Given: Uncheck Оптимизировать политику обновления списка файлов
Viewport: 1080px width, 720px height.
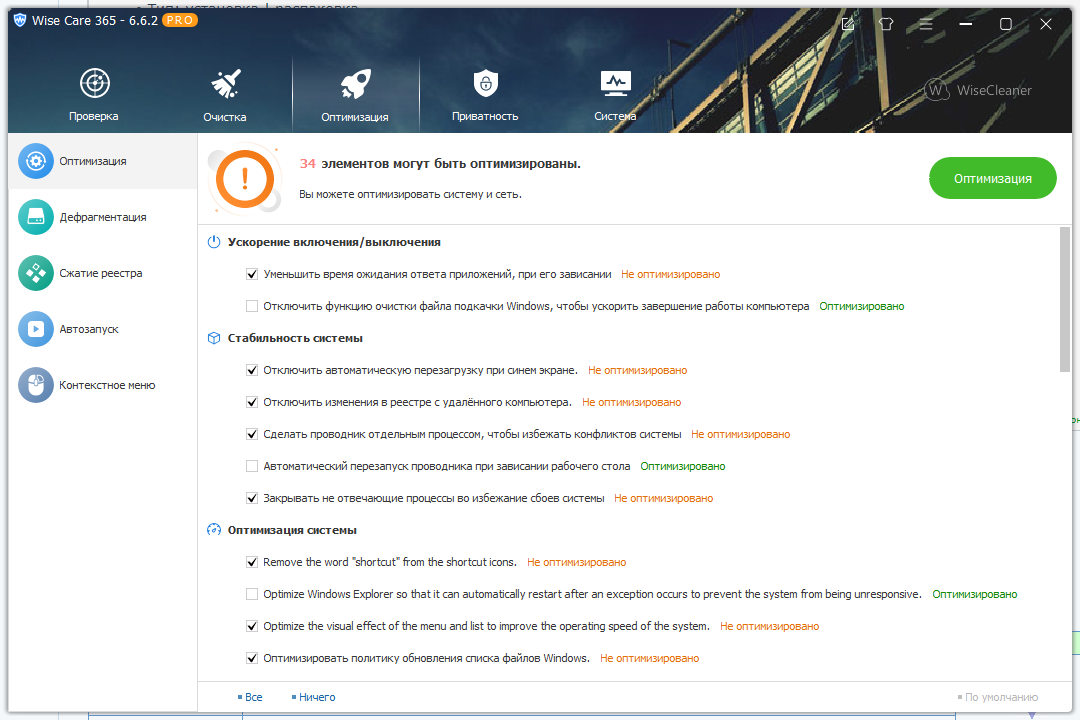Looking at the screenshot, I should (x=252, y=658).
